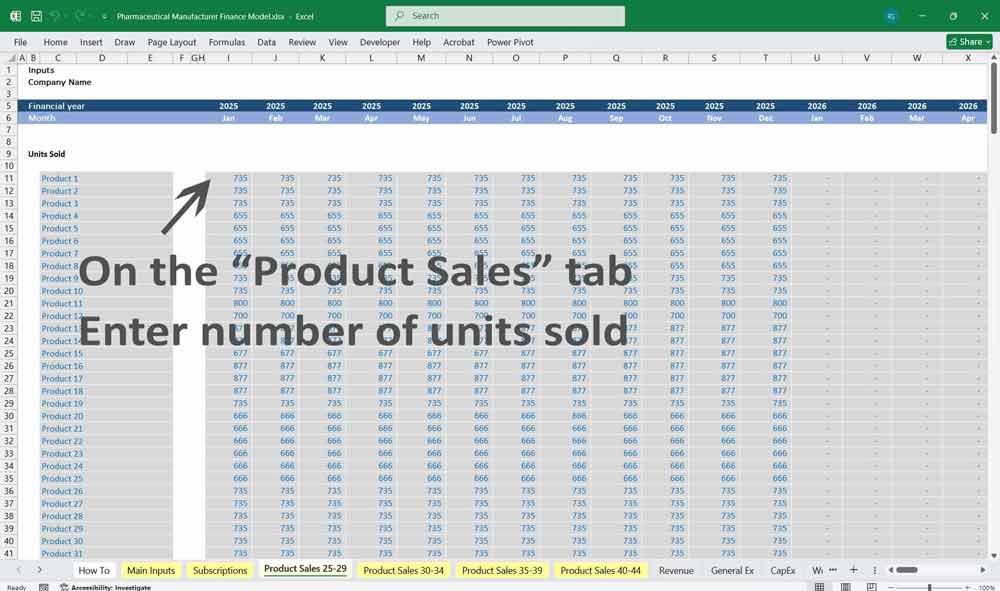Image resolution: width=1000 pixels, height=591 pixels.
Task: Open the Customize Quick Access Toolbar dropdown
Action: 104,17
